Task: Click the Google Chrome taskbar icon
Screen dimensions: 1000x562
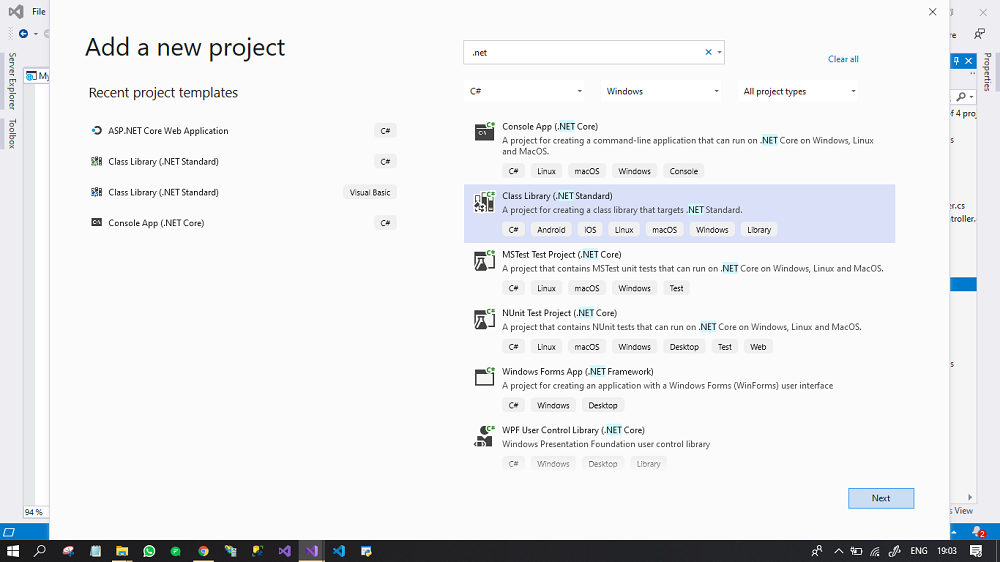Action: point(203,551)
